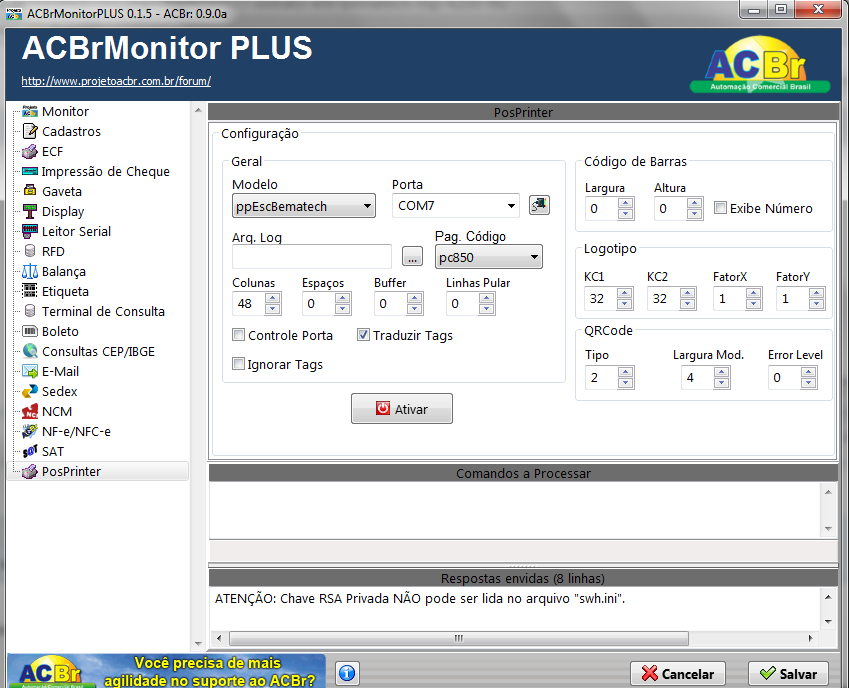Image resolution: width=849 pixels, height=688 pixels.
Task: Select NF-e/NFC-e in the sidebar
Action: [76, 432]
